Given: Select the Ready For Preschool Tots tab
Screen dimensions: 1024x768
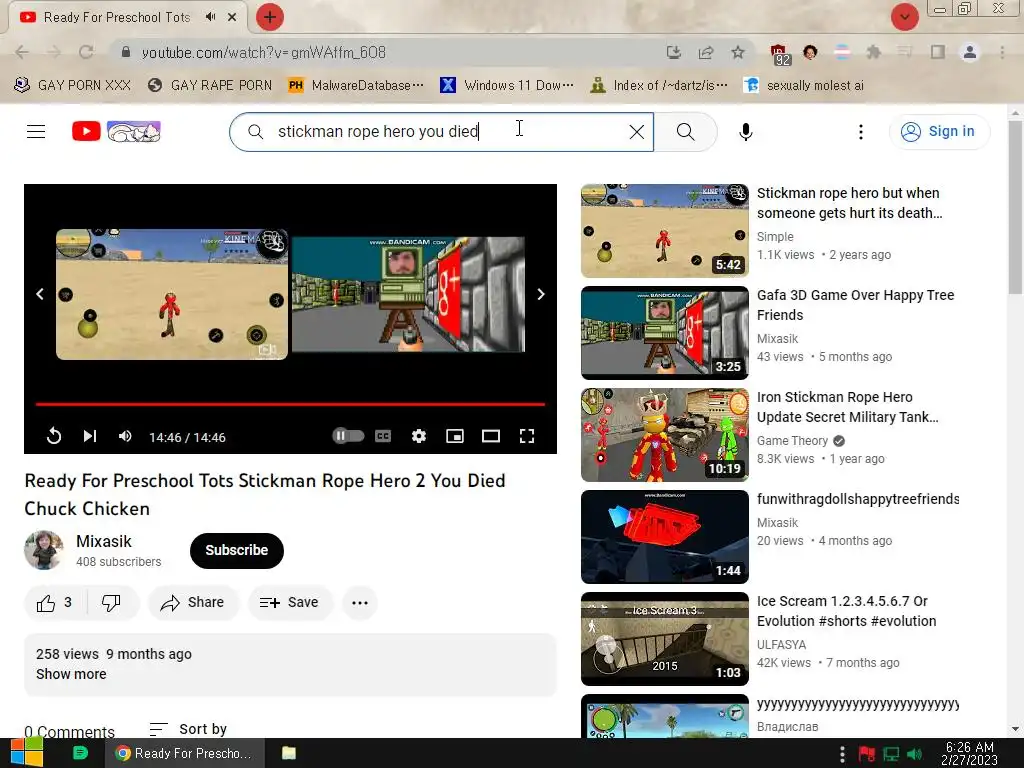Looking at the screenshot, I should (117, 17).
